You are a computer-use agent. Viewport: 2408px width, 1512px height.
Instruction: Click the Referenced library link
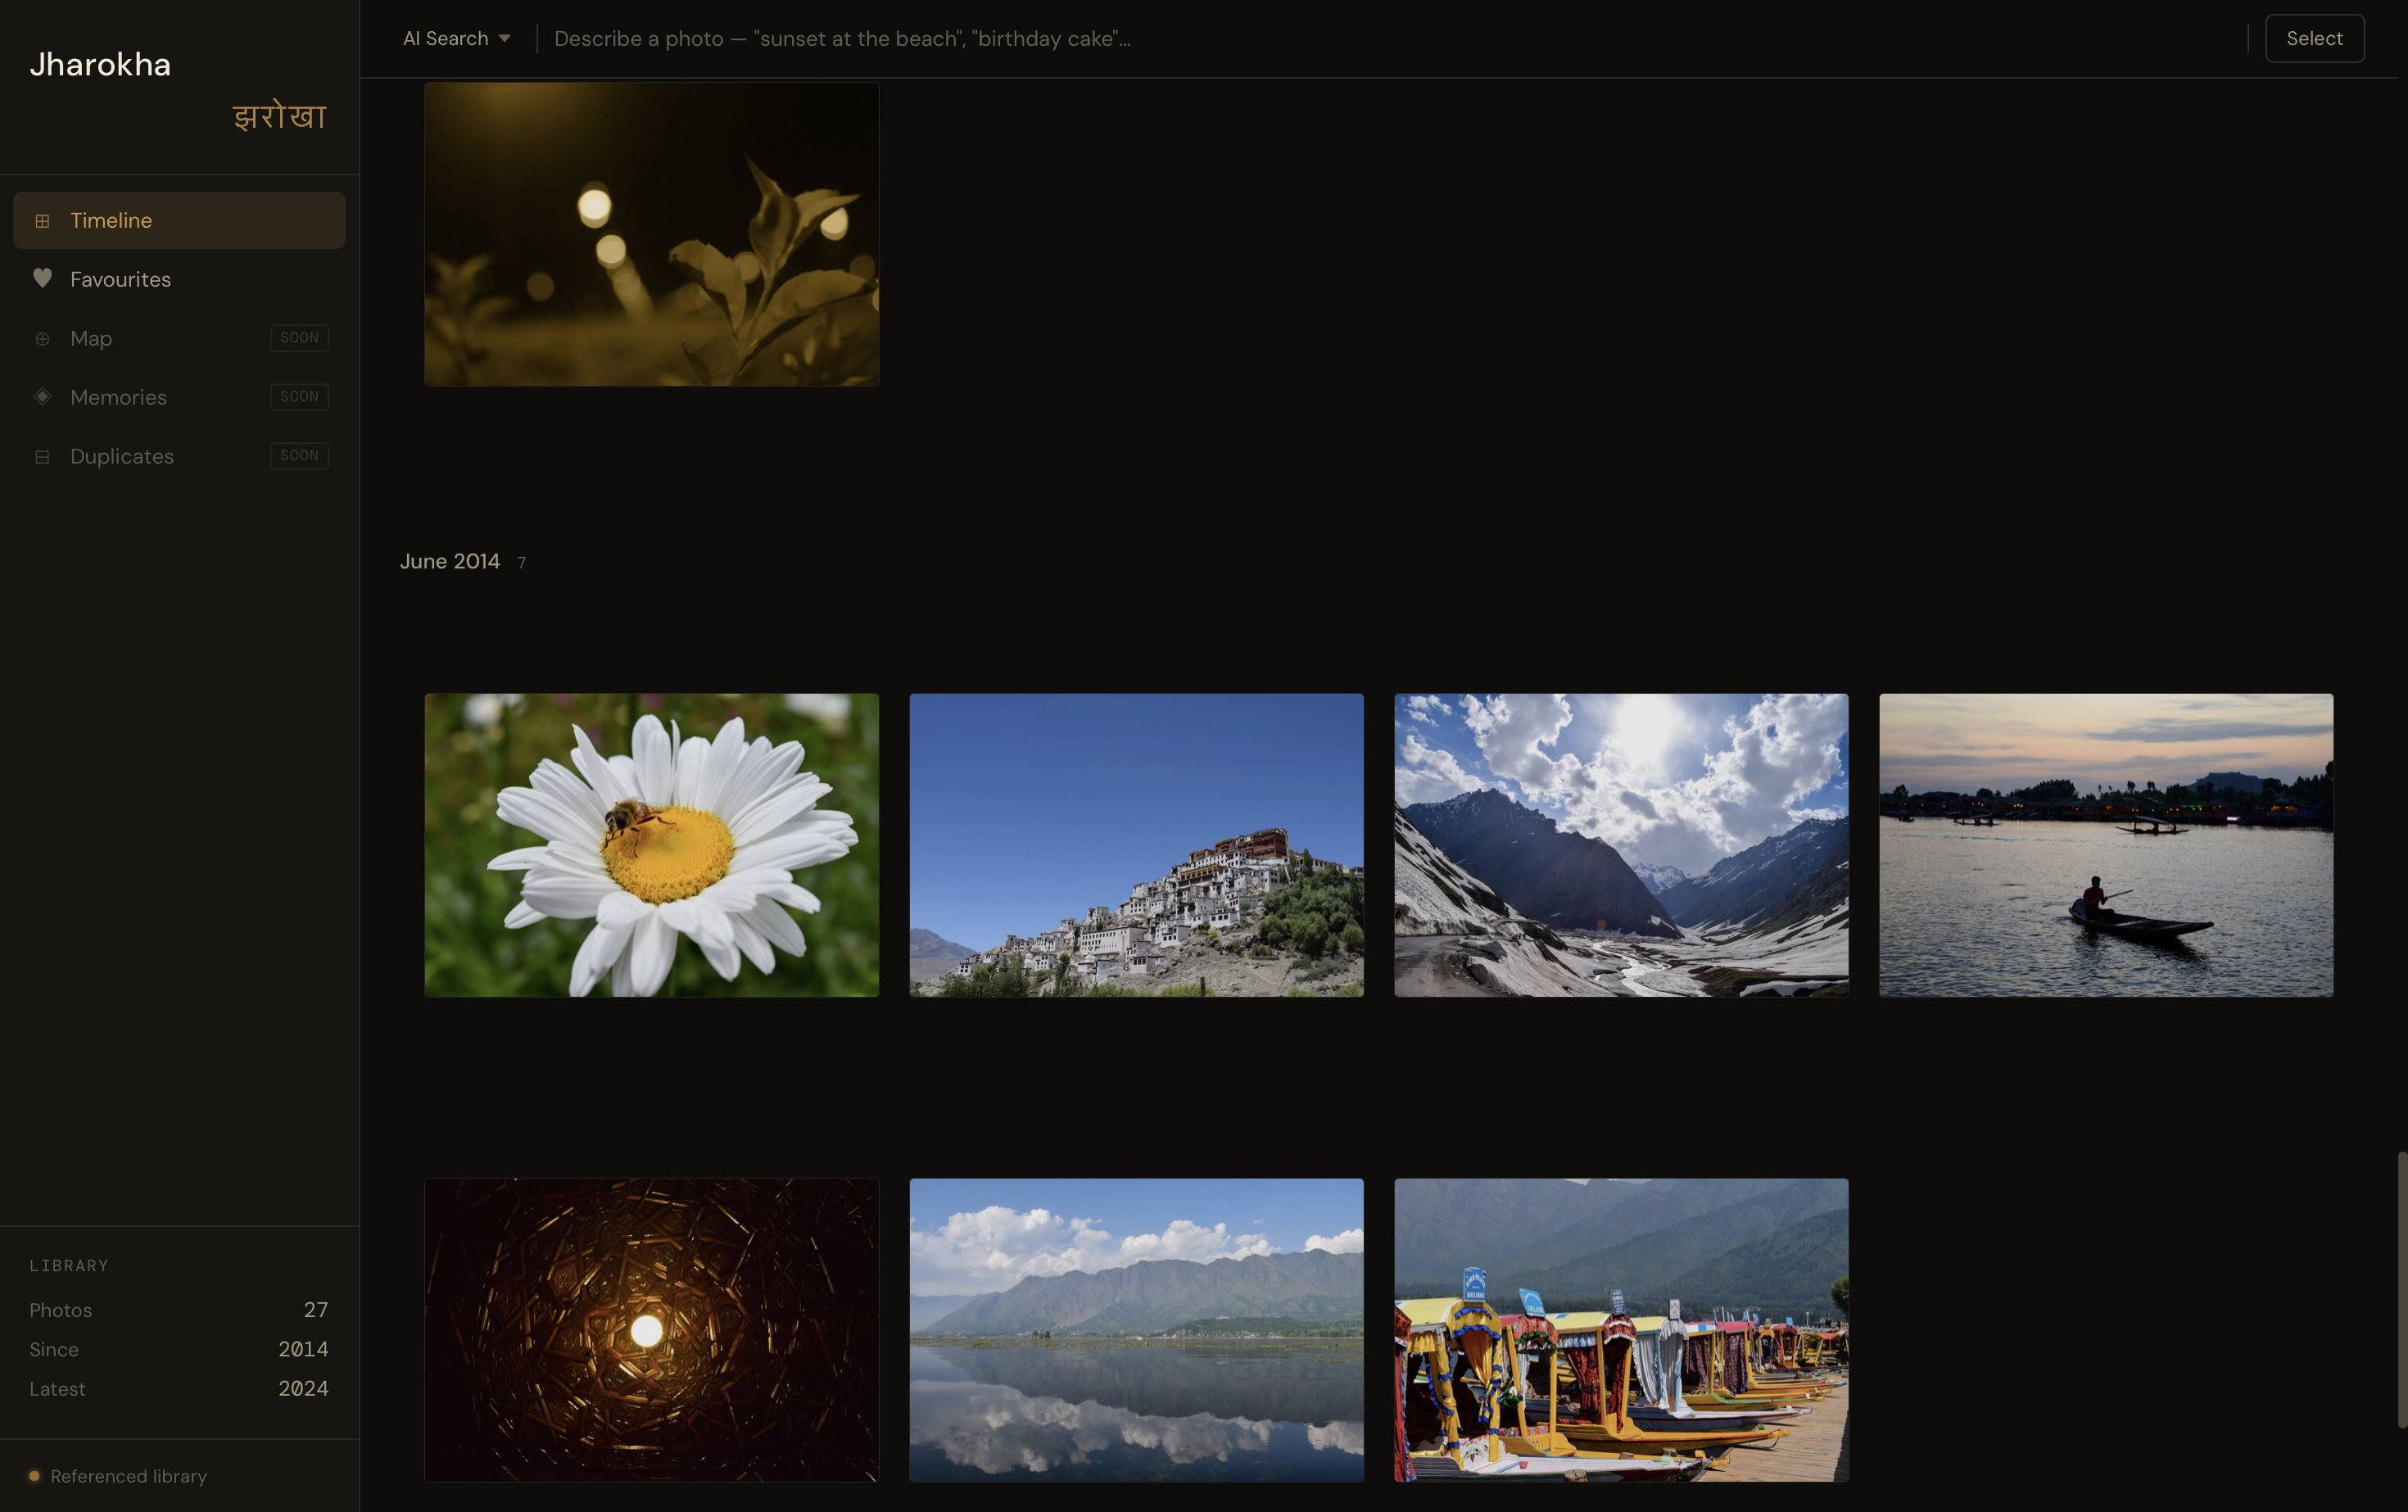point(128,1476)
